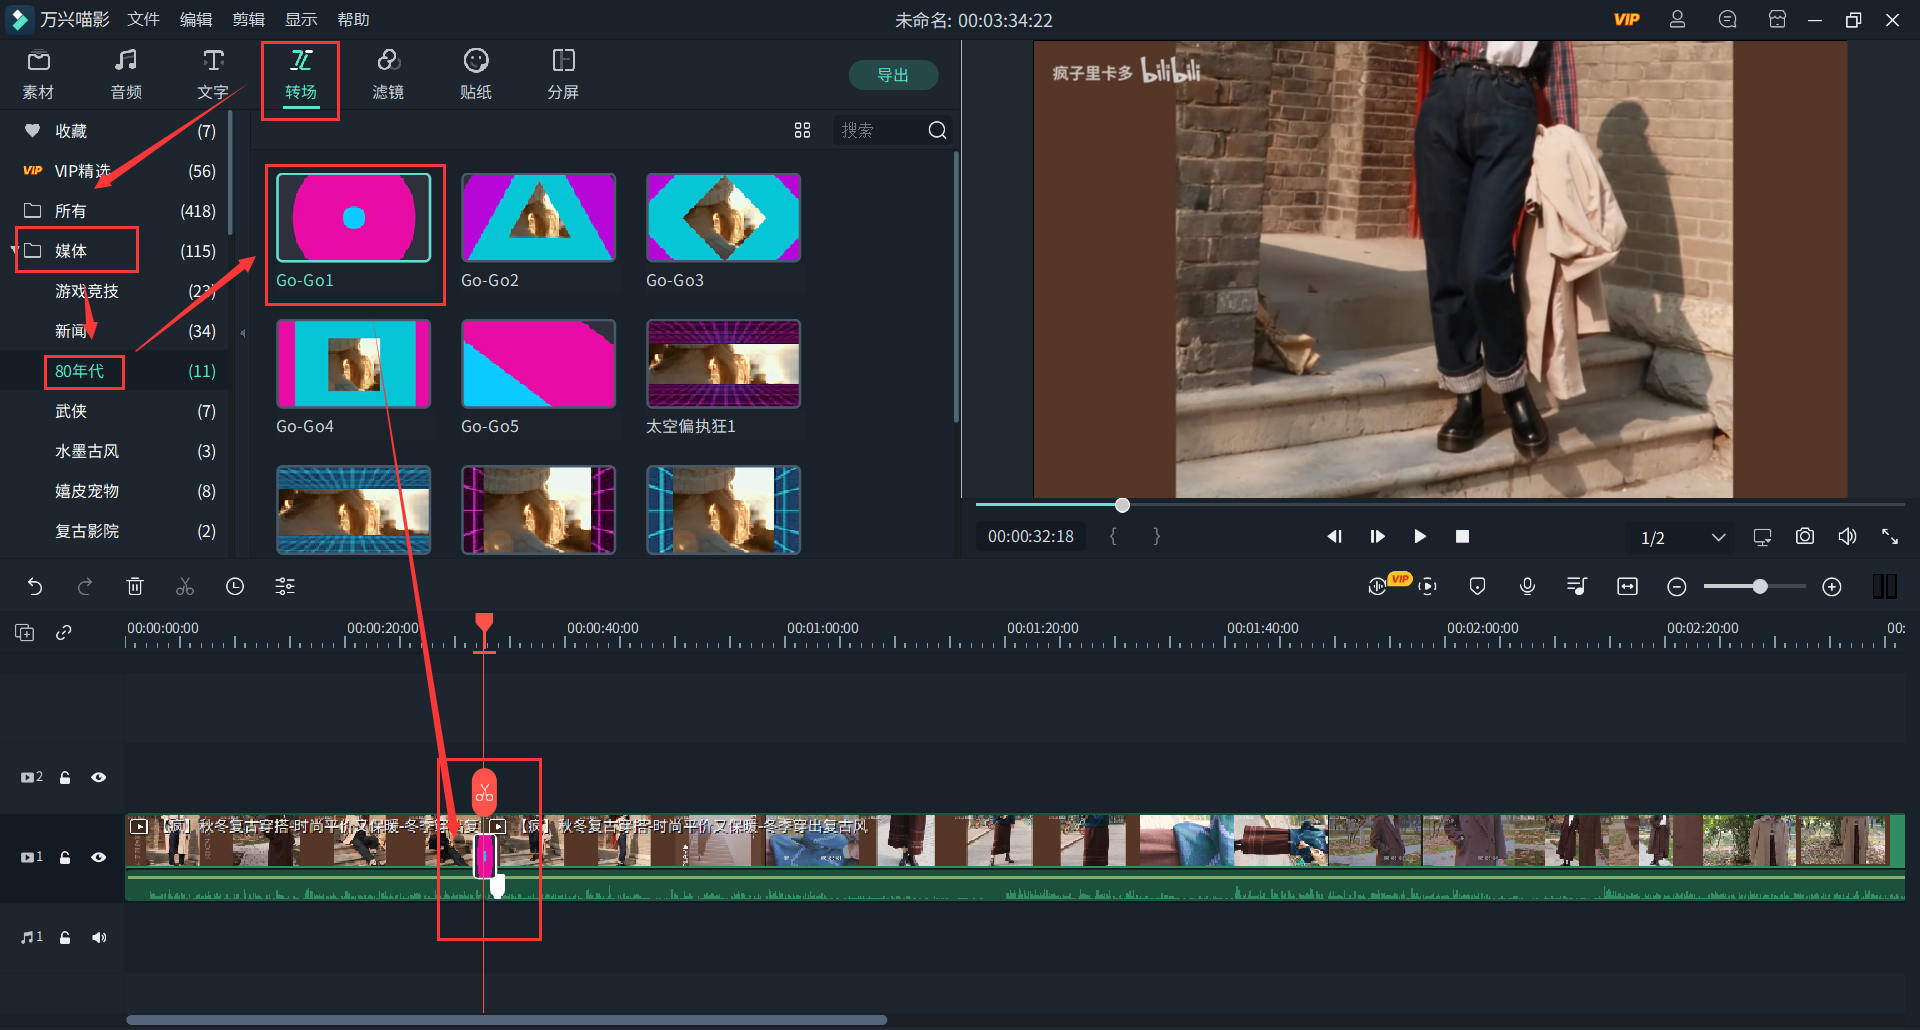
Task: Click the 导出 export button
Action: tap(892, 75)
